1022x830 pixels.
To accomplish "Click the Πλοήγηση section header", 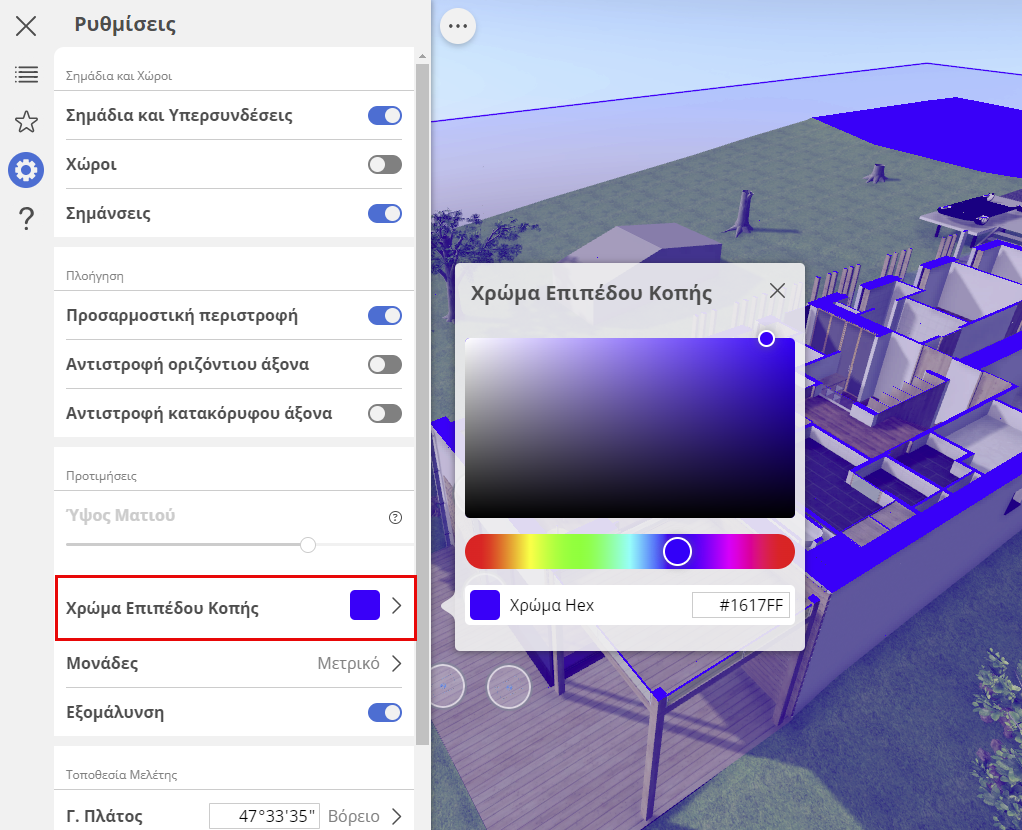I will pyautogui.click(x=95, y=276).
